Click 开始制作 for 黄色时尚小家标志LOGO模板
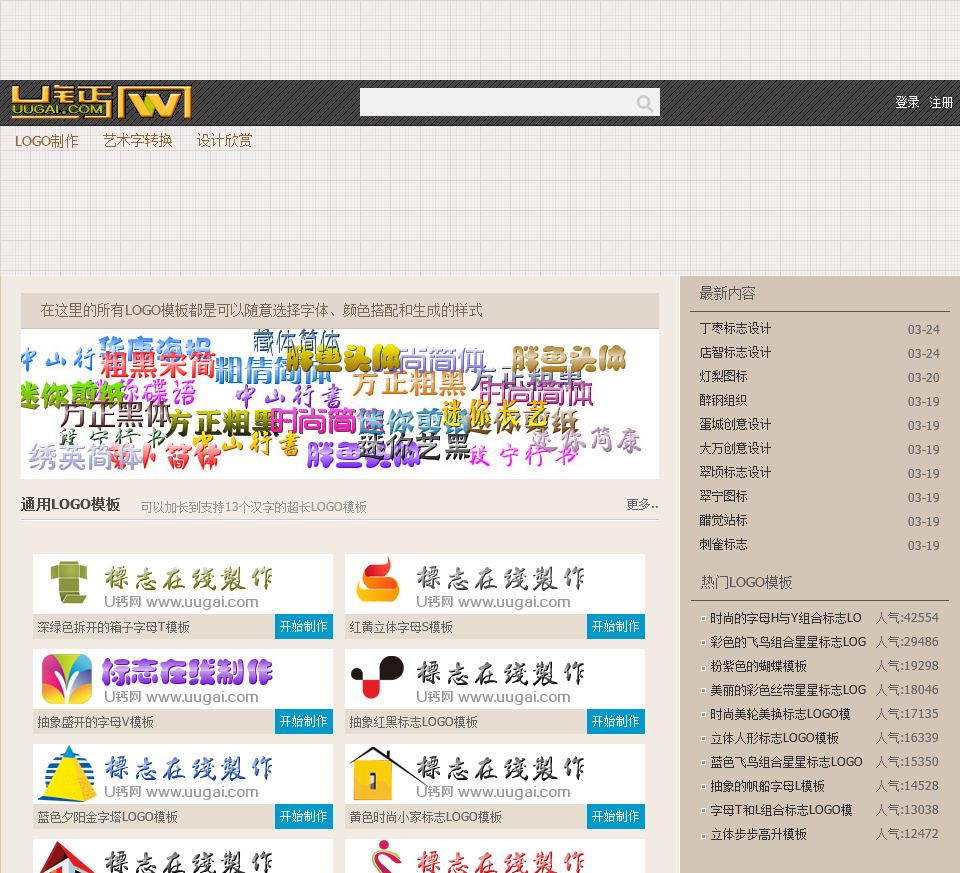The image size is (960, 873). [x=616, y=816]
